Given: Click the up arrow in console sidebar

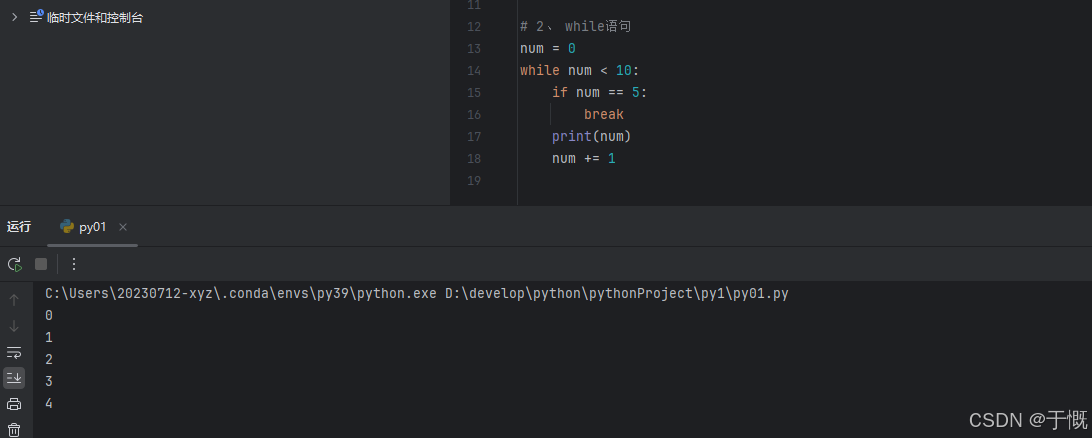Looking at the screenshot, I should coord(14,300).
